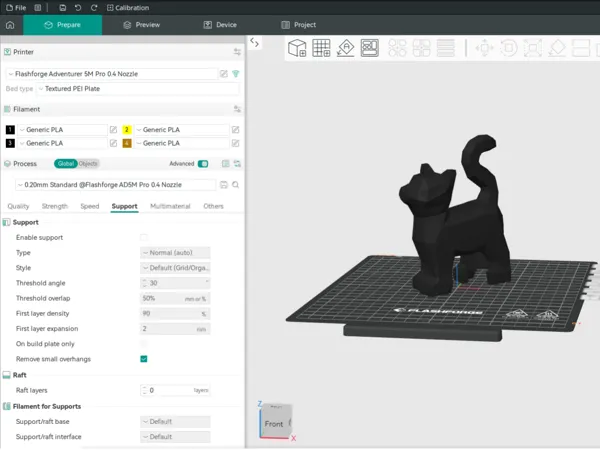600x450 pixels.
Task: Open filament 4 Generic PLA dropdown
Action: coord(182,143)
